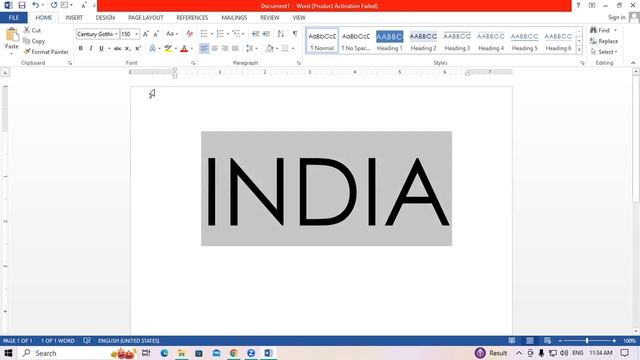Decrease the paragraph indent
The height and width of the screenshot is (360, 640).
pos(256,34)
